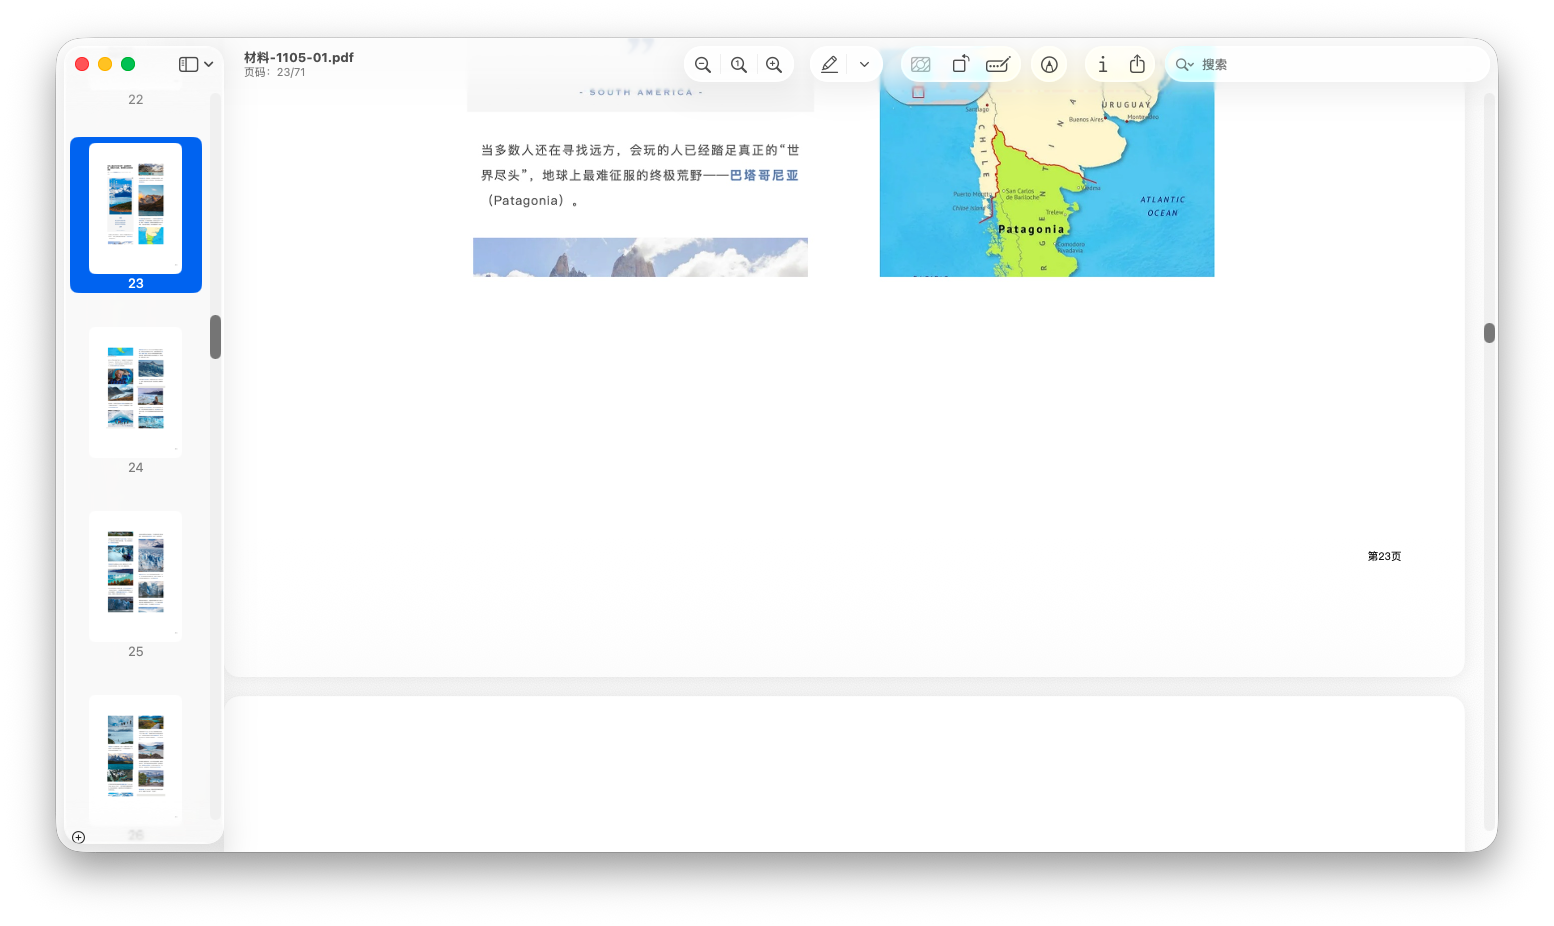This screenshot has height=926, width=1554.
Task: Activate the rectangular selection tool
Action: [x=920, y=63]
